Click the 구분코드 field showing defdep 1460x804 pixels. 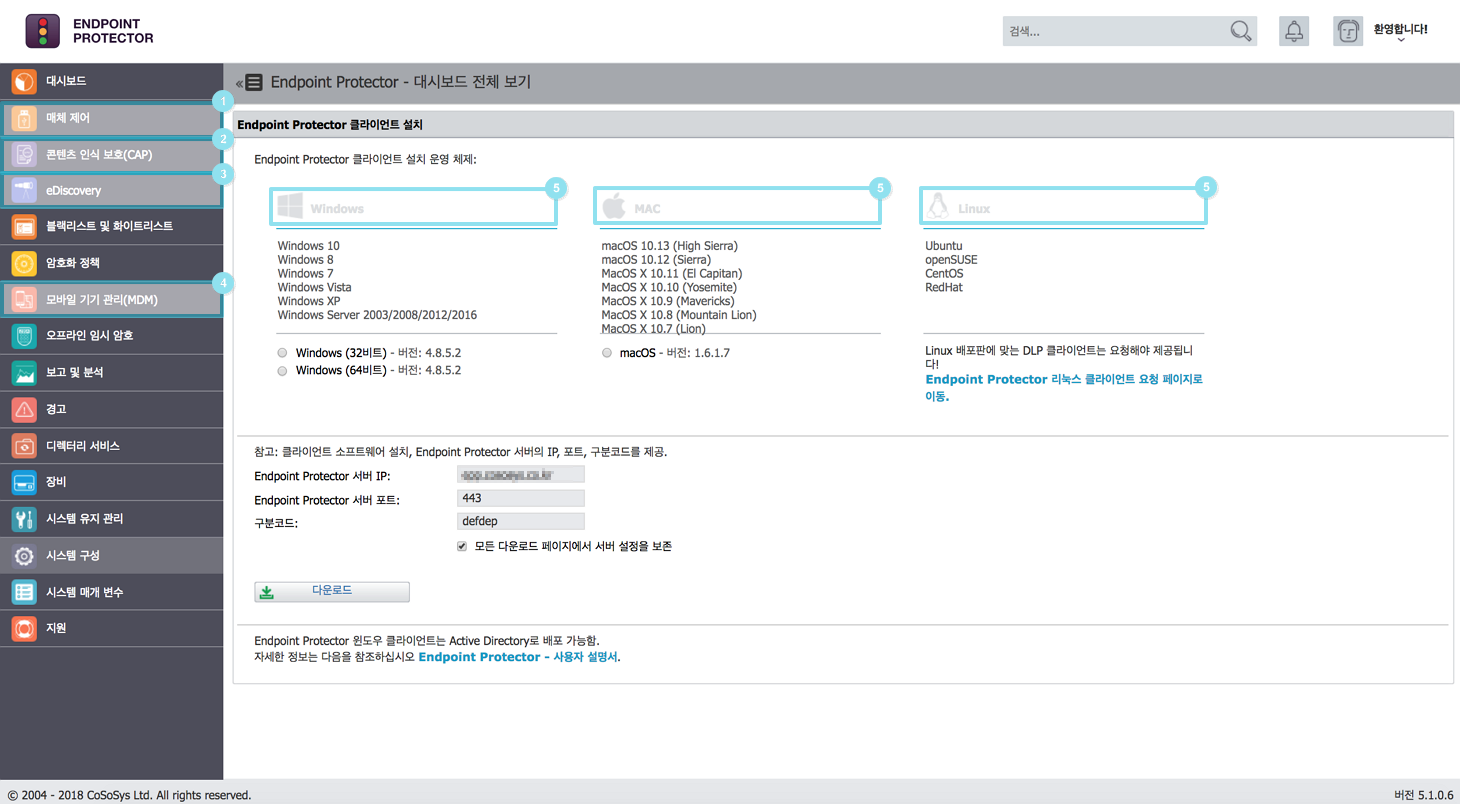click(x=520, y=521)
